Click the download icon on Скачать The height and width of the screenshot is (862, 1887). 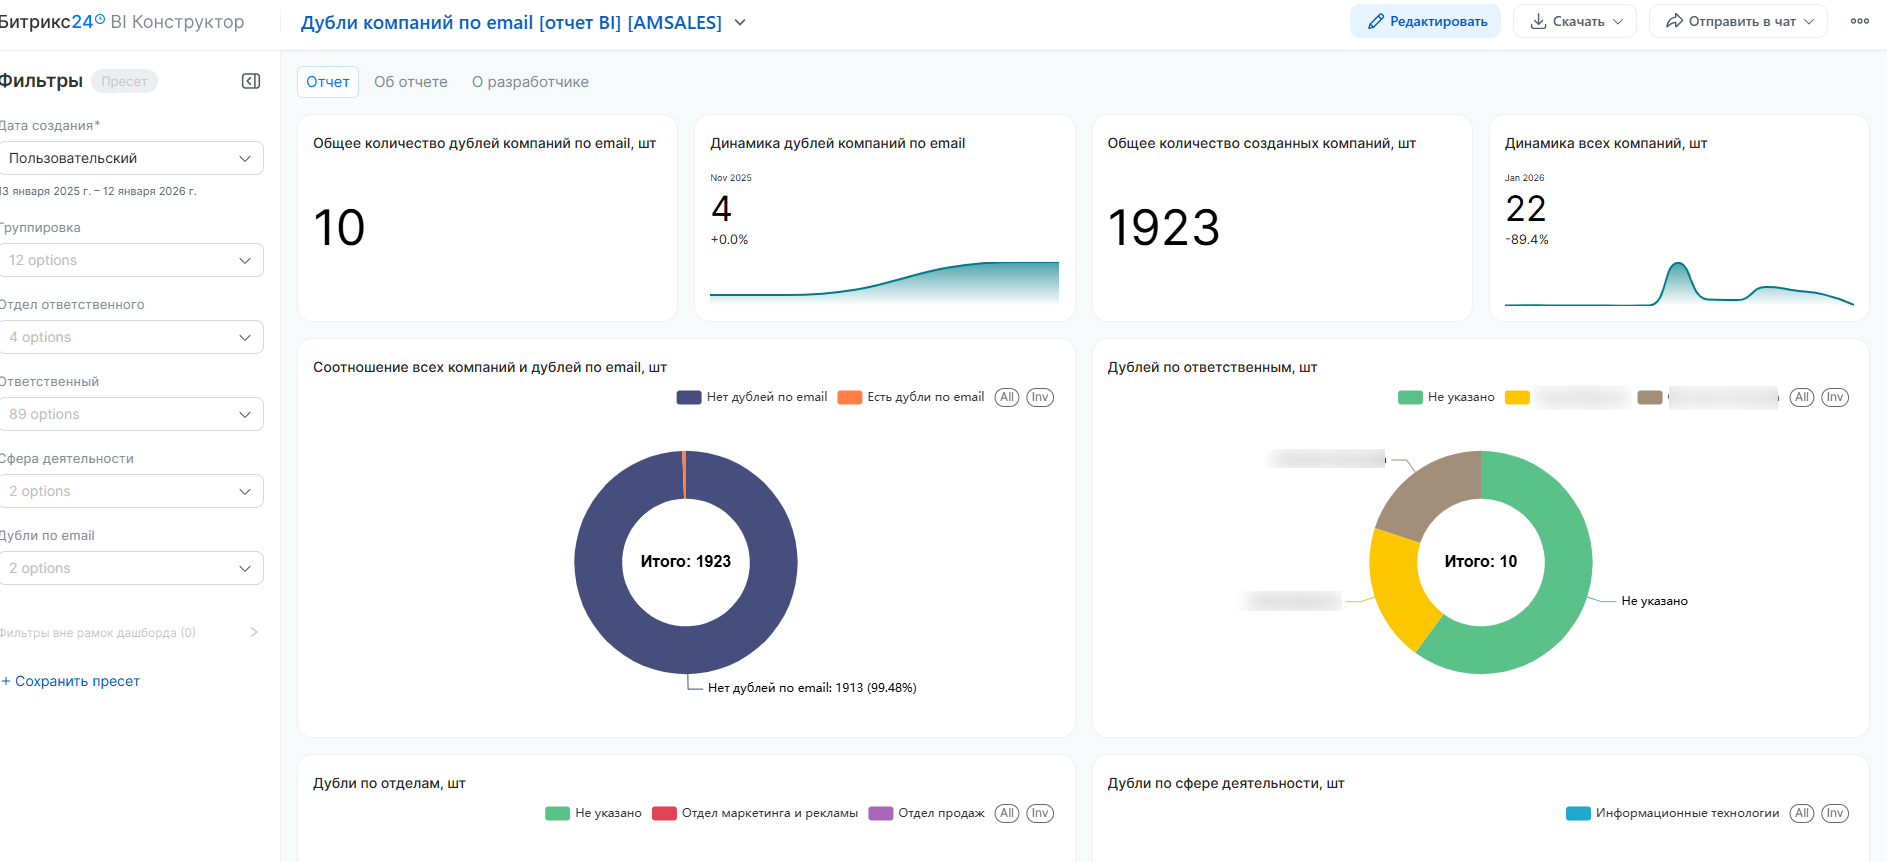click(x=1538, y=21)
